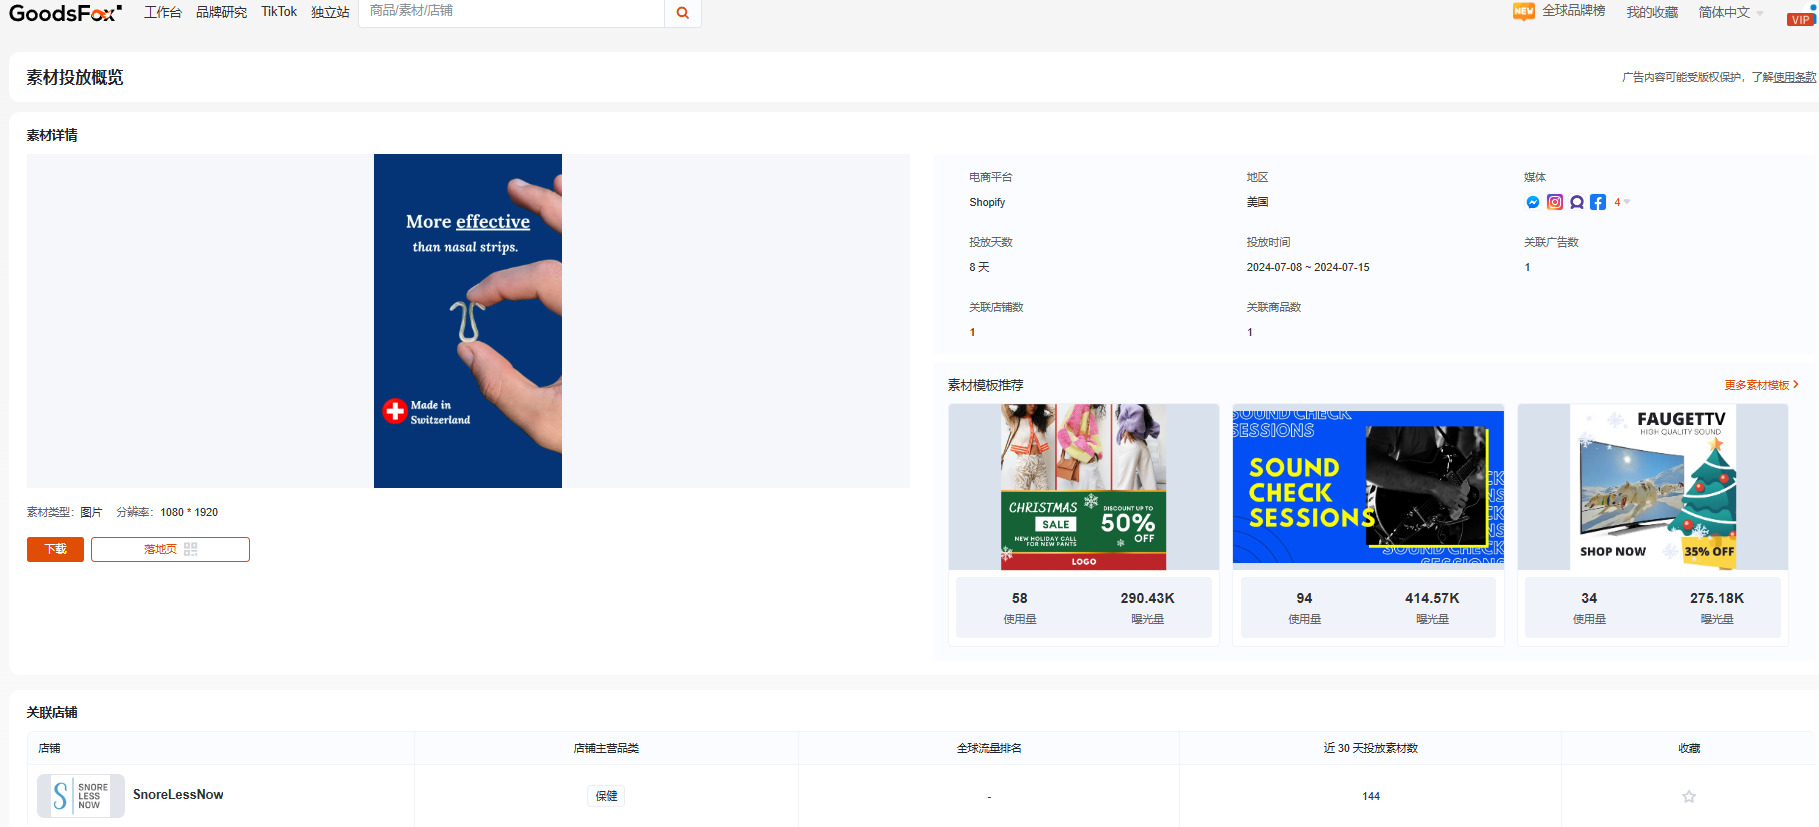Open the FAUGETTV template thumbnail

click(x=1652, y=487)
